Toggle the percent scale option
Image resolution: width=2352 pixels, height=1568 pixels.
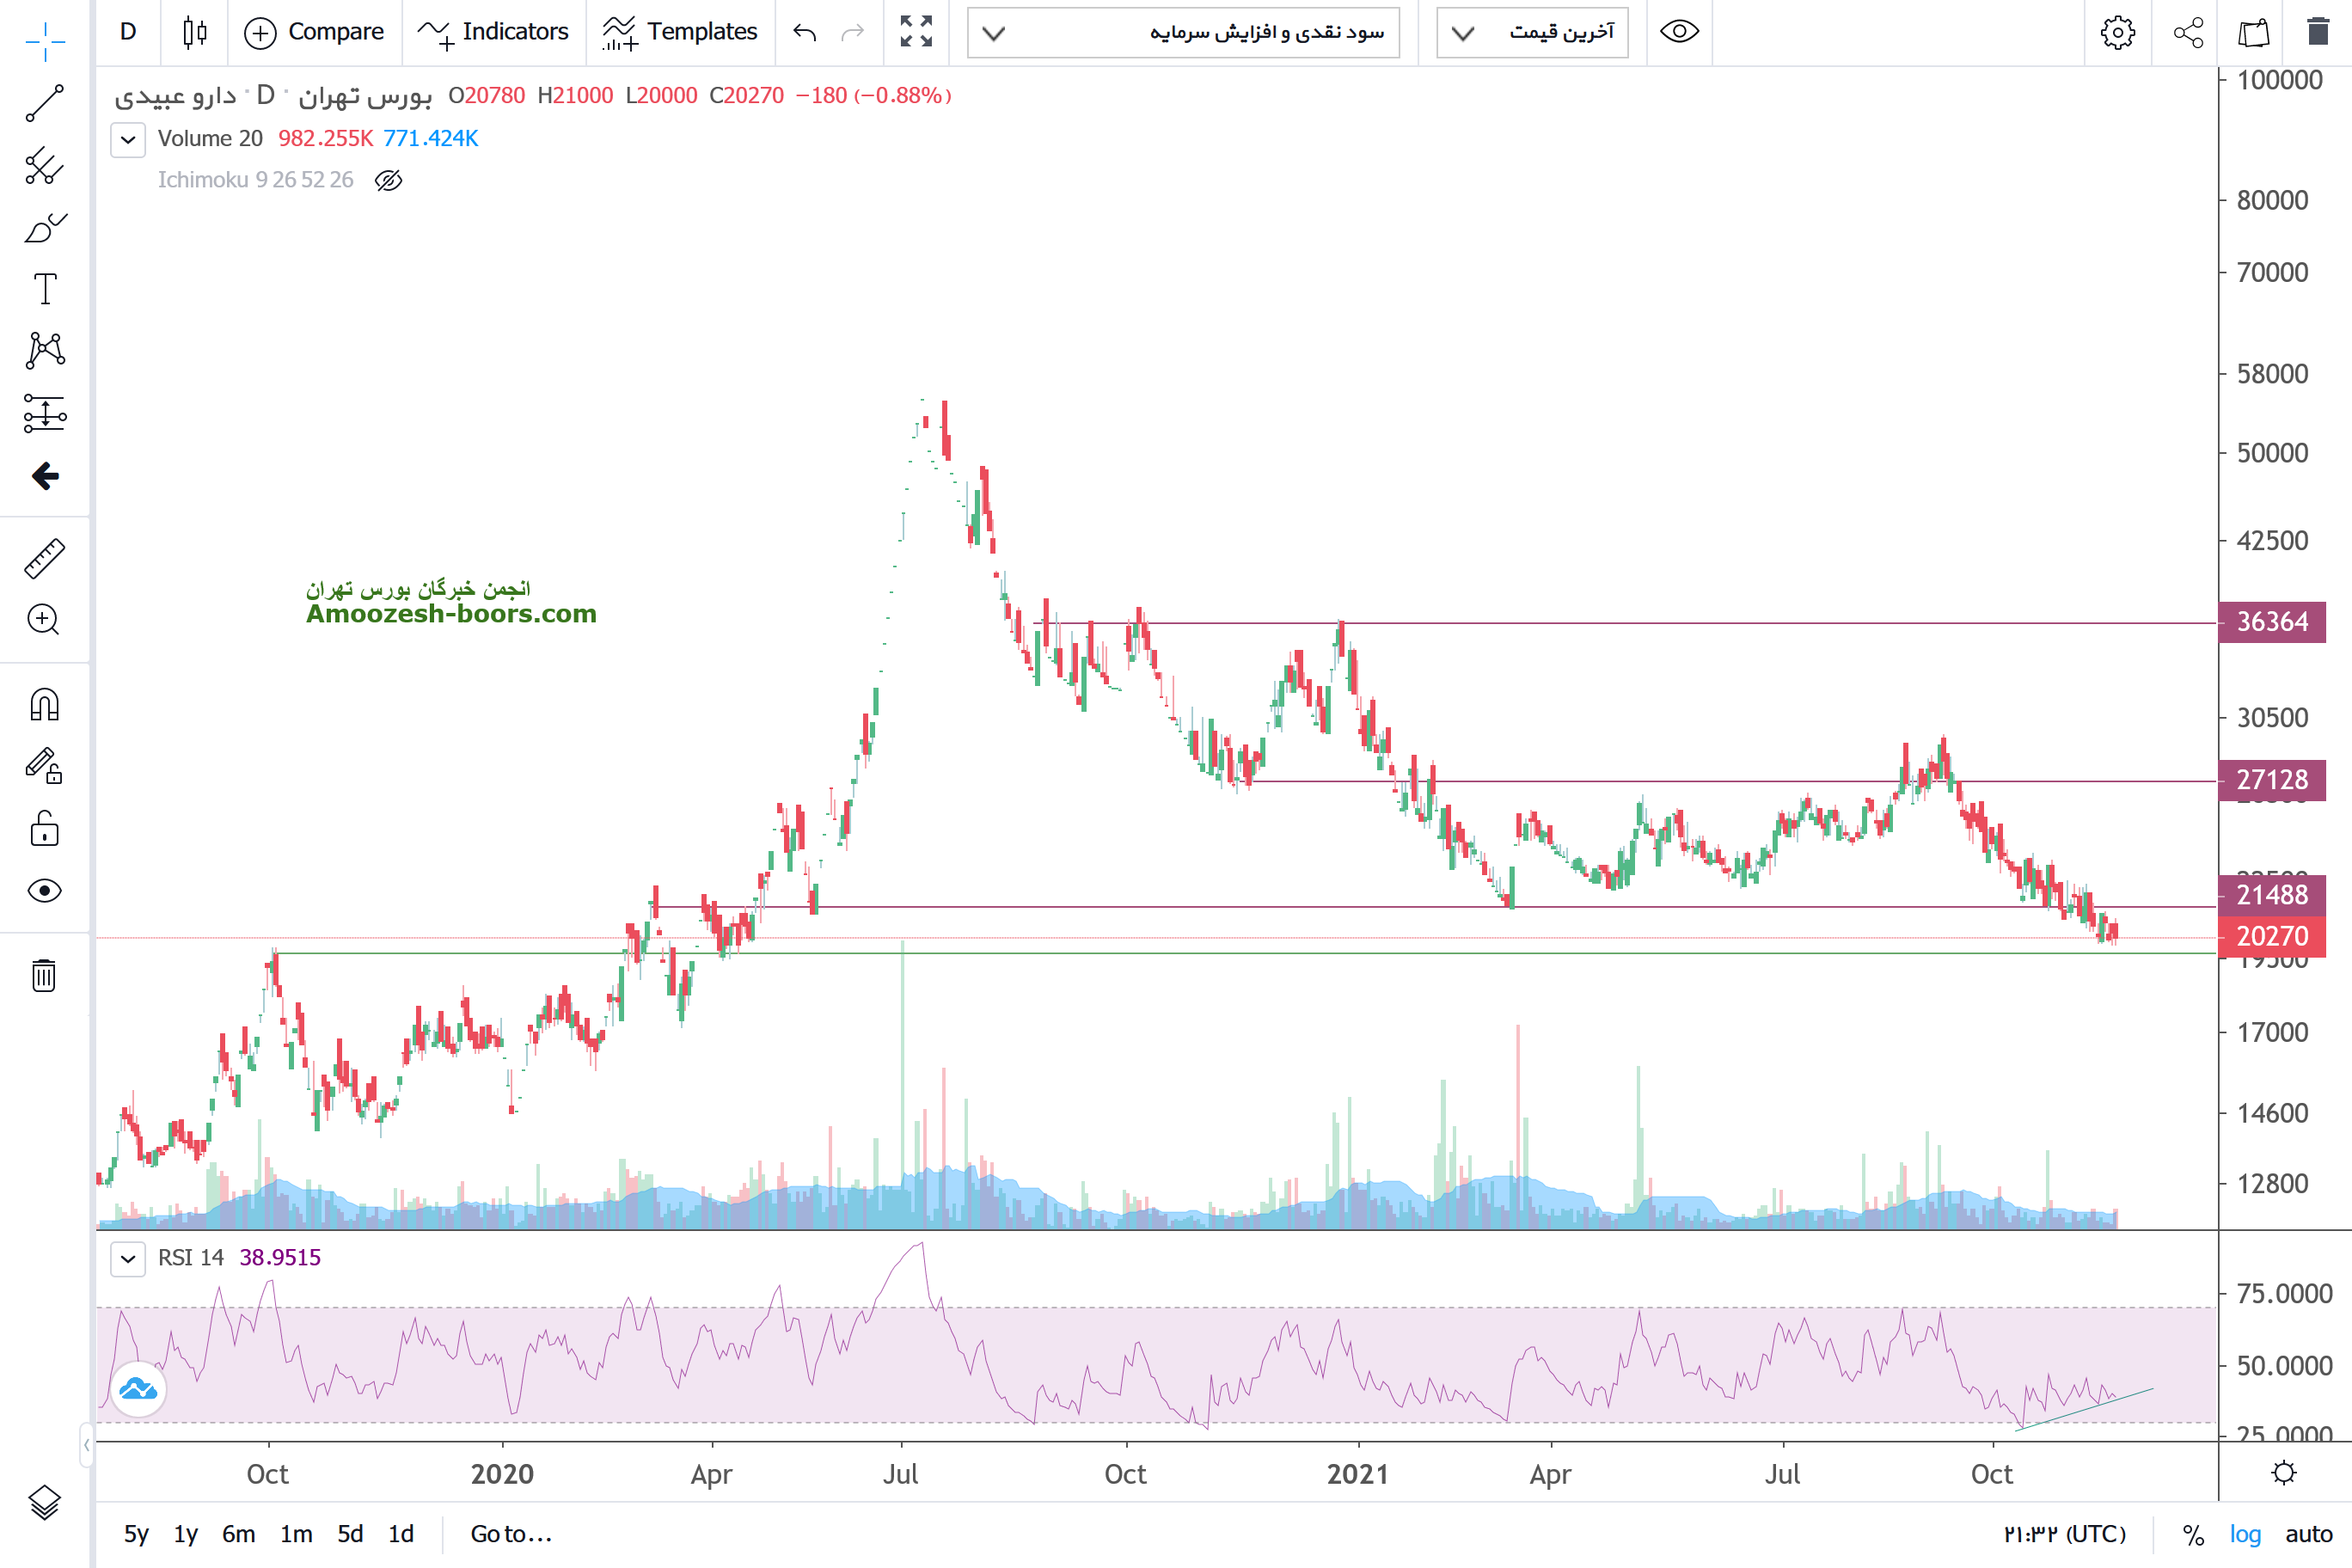point(2193,1534)
